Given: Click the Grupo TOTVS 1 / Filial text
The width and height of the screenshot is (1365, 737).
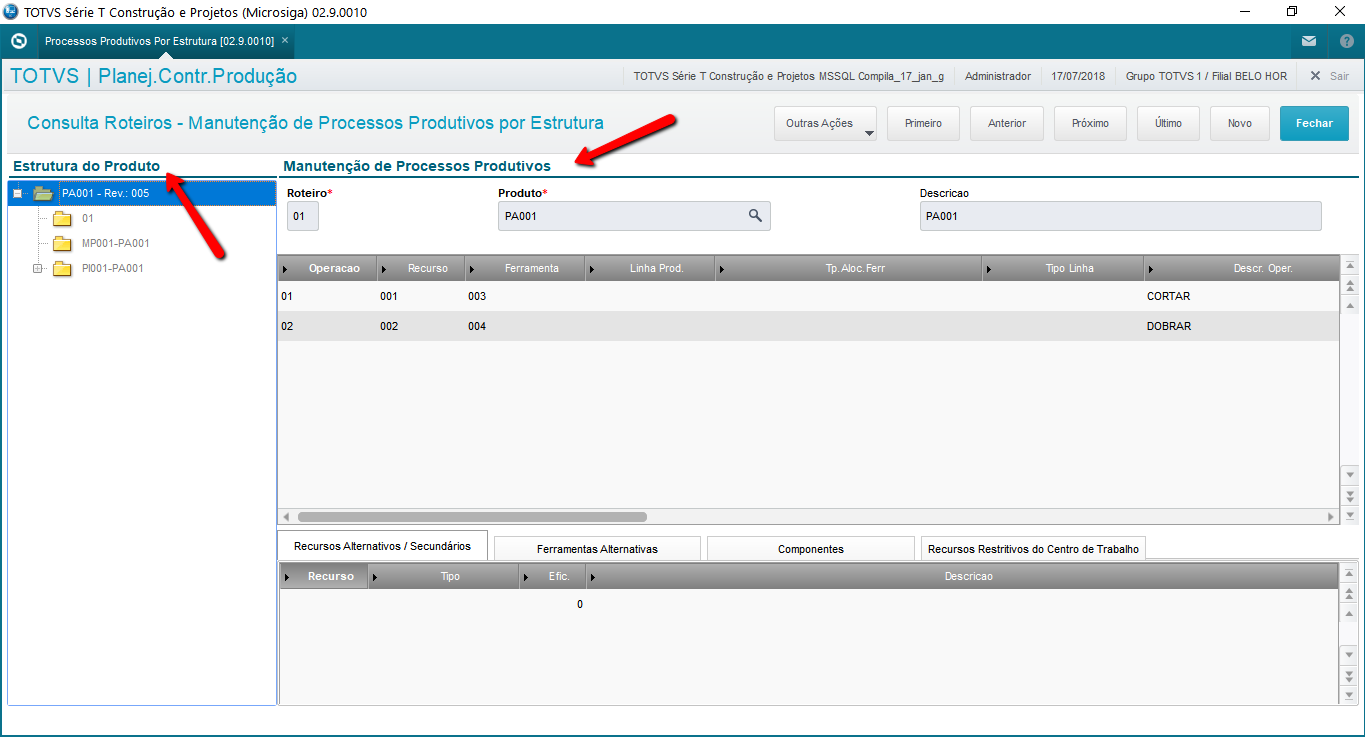Looking at the screenshot, I should pyautogui.click(x=1207, y=76).
